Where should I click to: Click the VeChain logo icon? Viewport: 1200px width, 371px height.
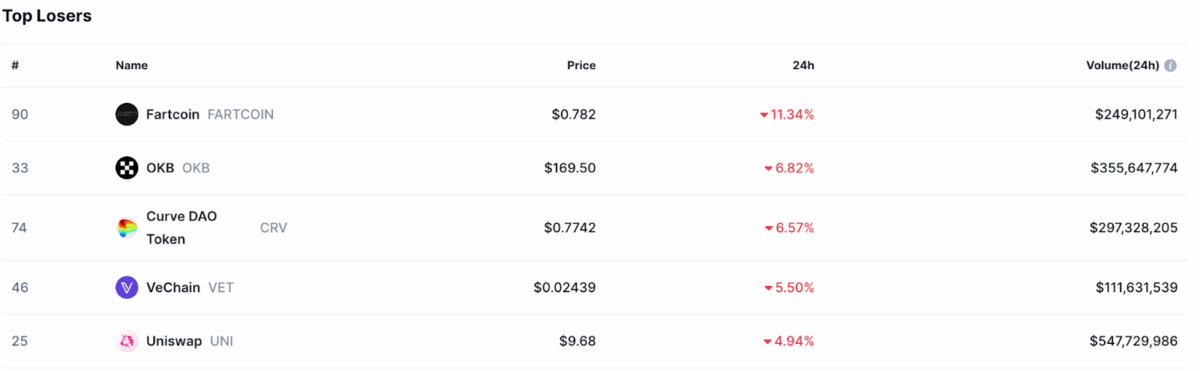[x=127, y=288]
